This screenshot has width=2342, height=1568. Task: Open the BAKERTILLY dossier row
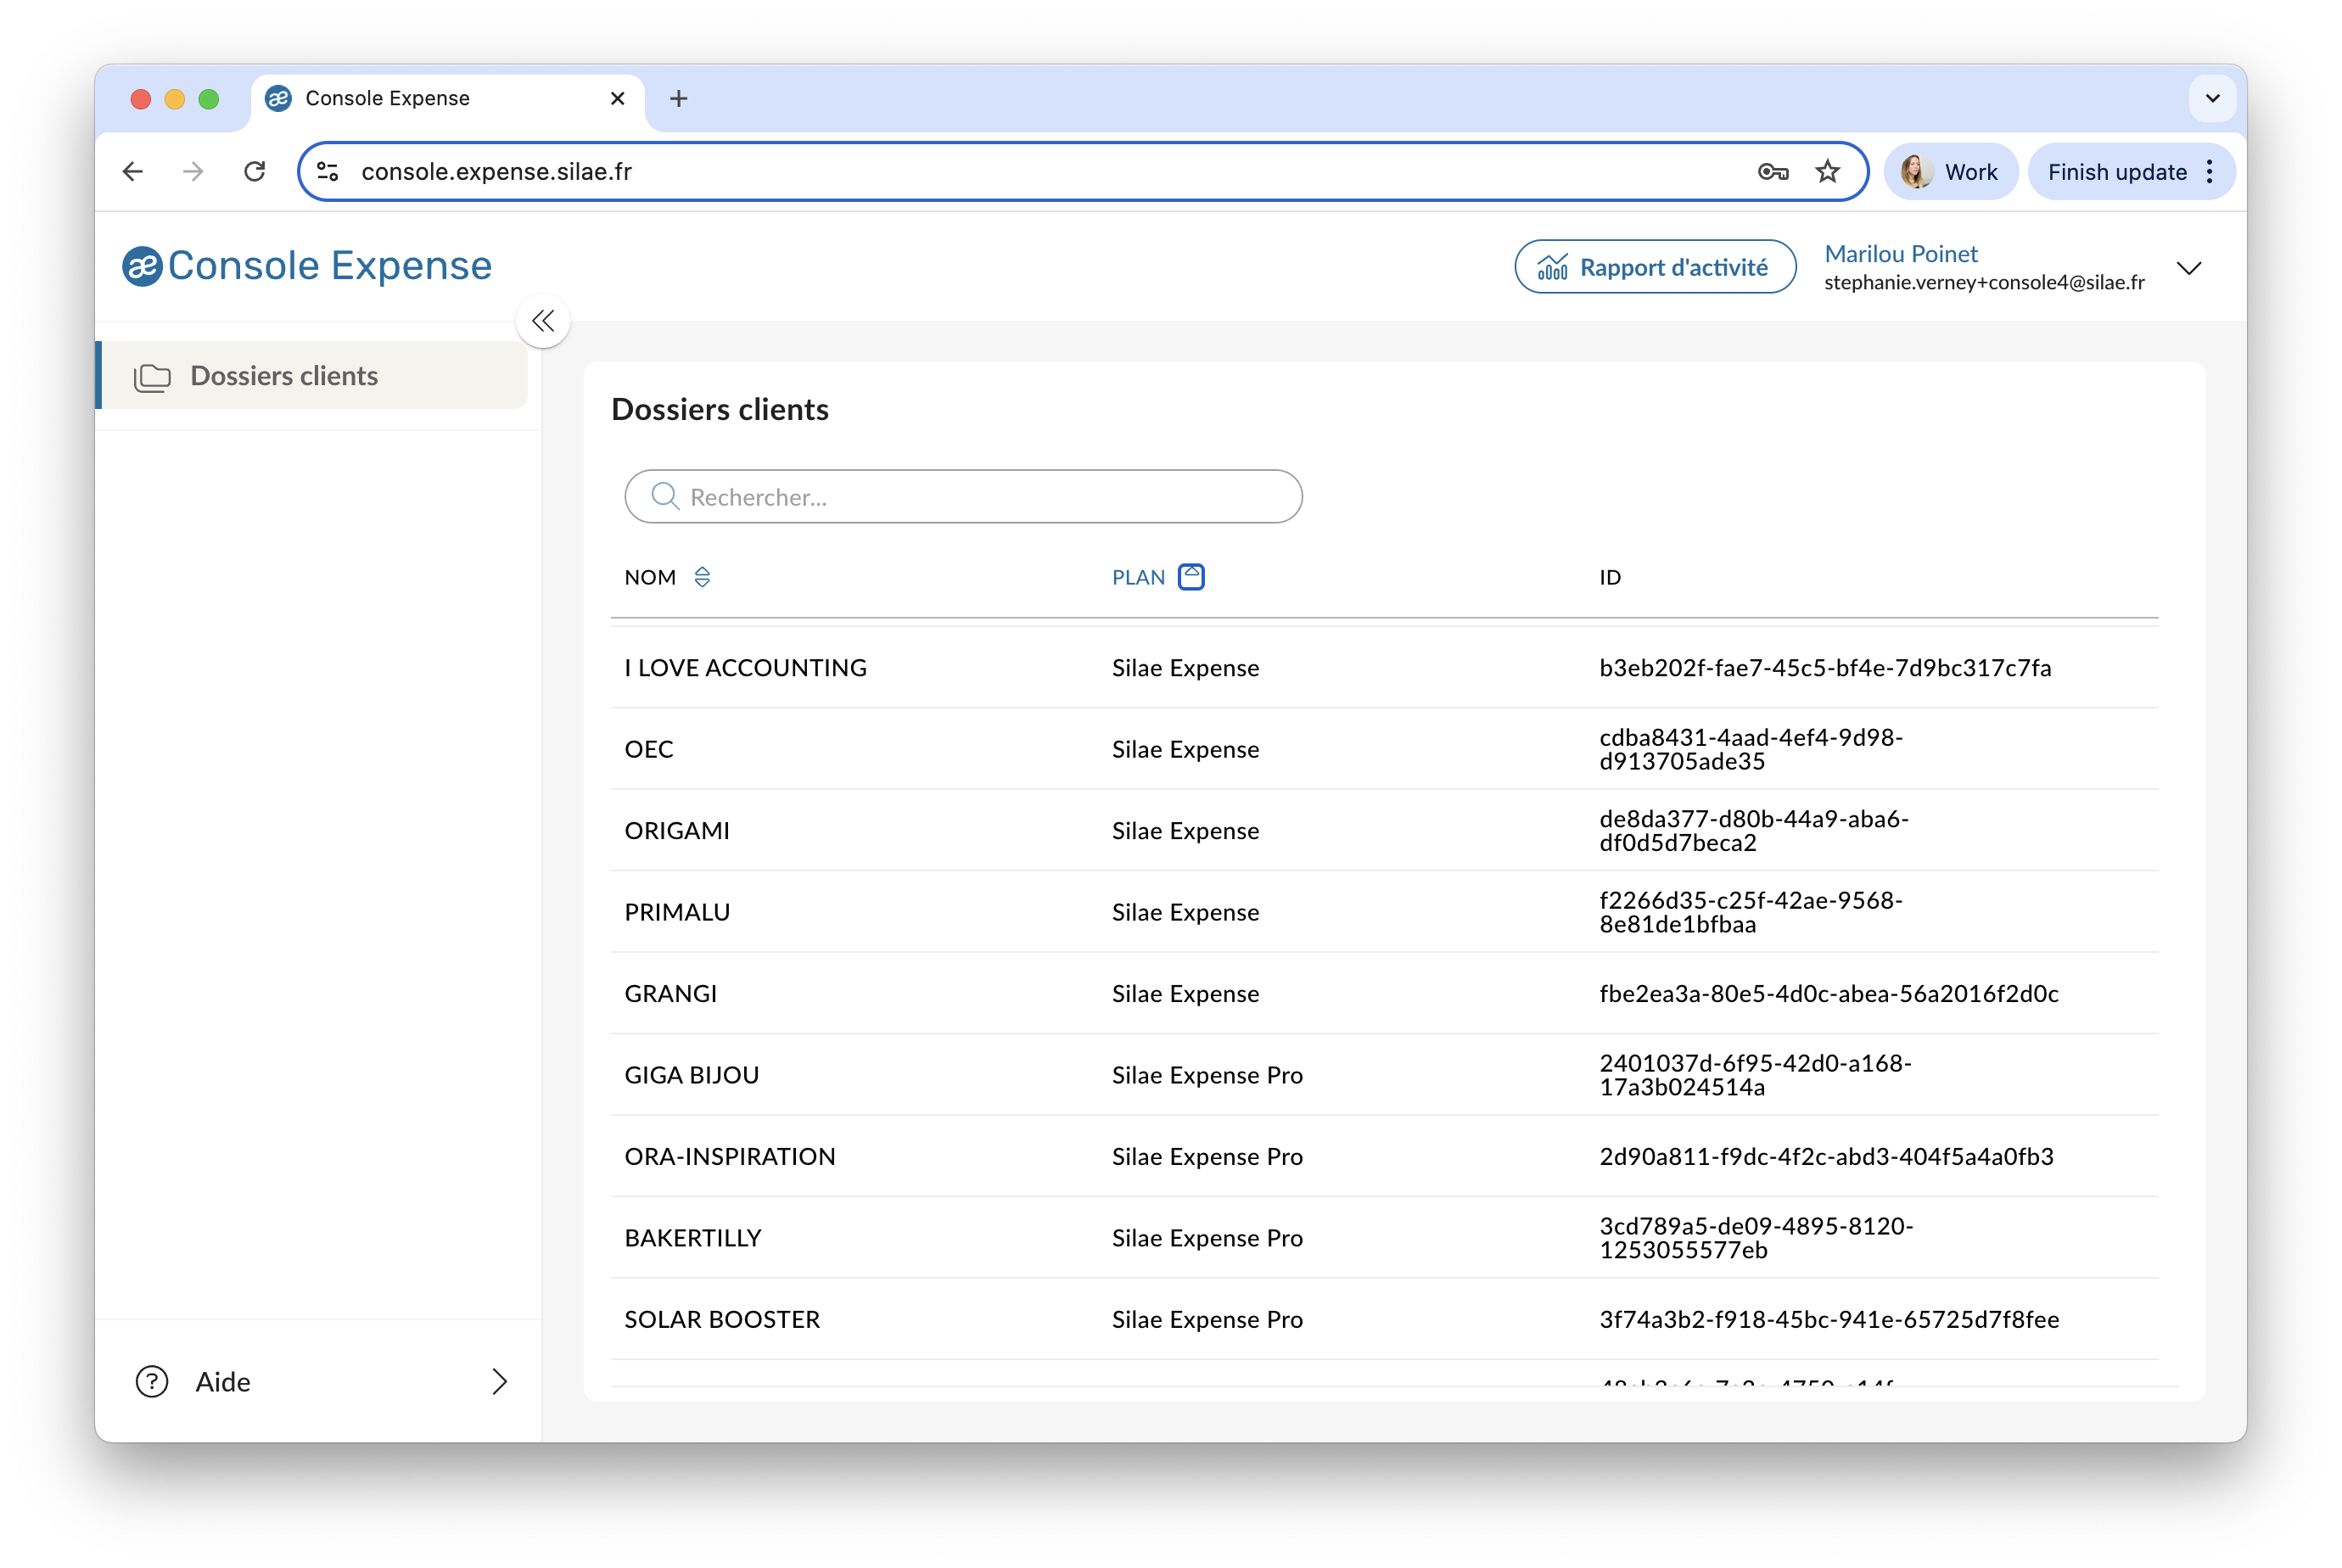click(x=1384, y=1238)
